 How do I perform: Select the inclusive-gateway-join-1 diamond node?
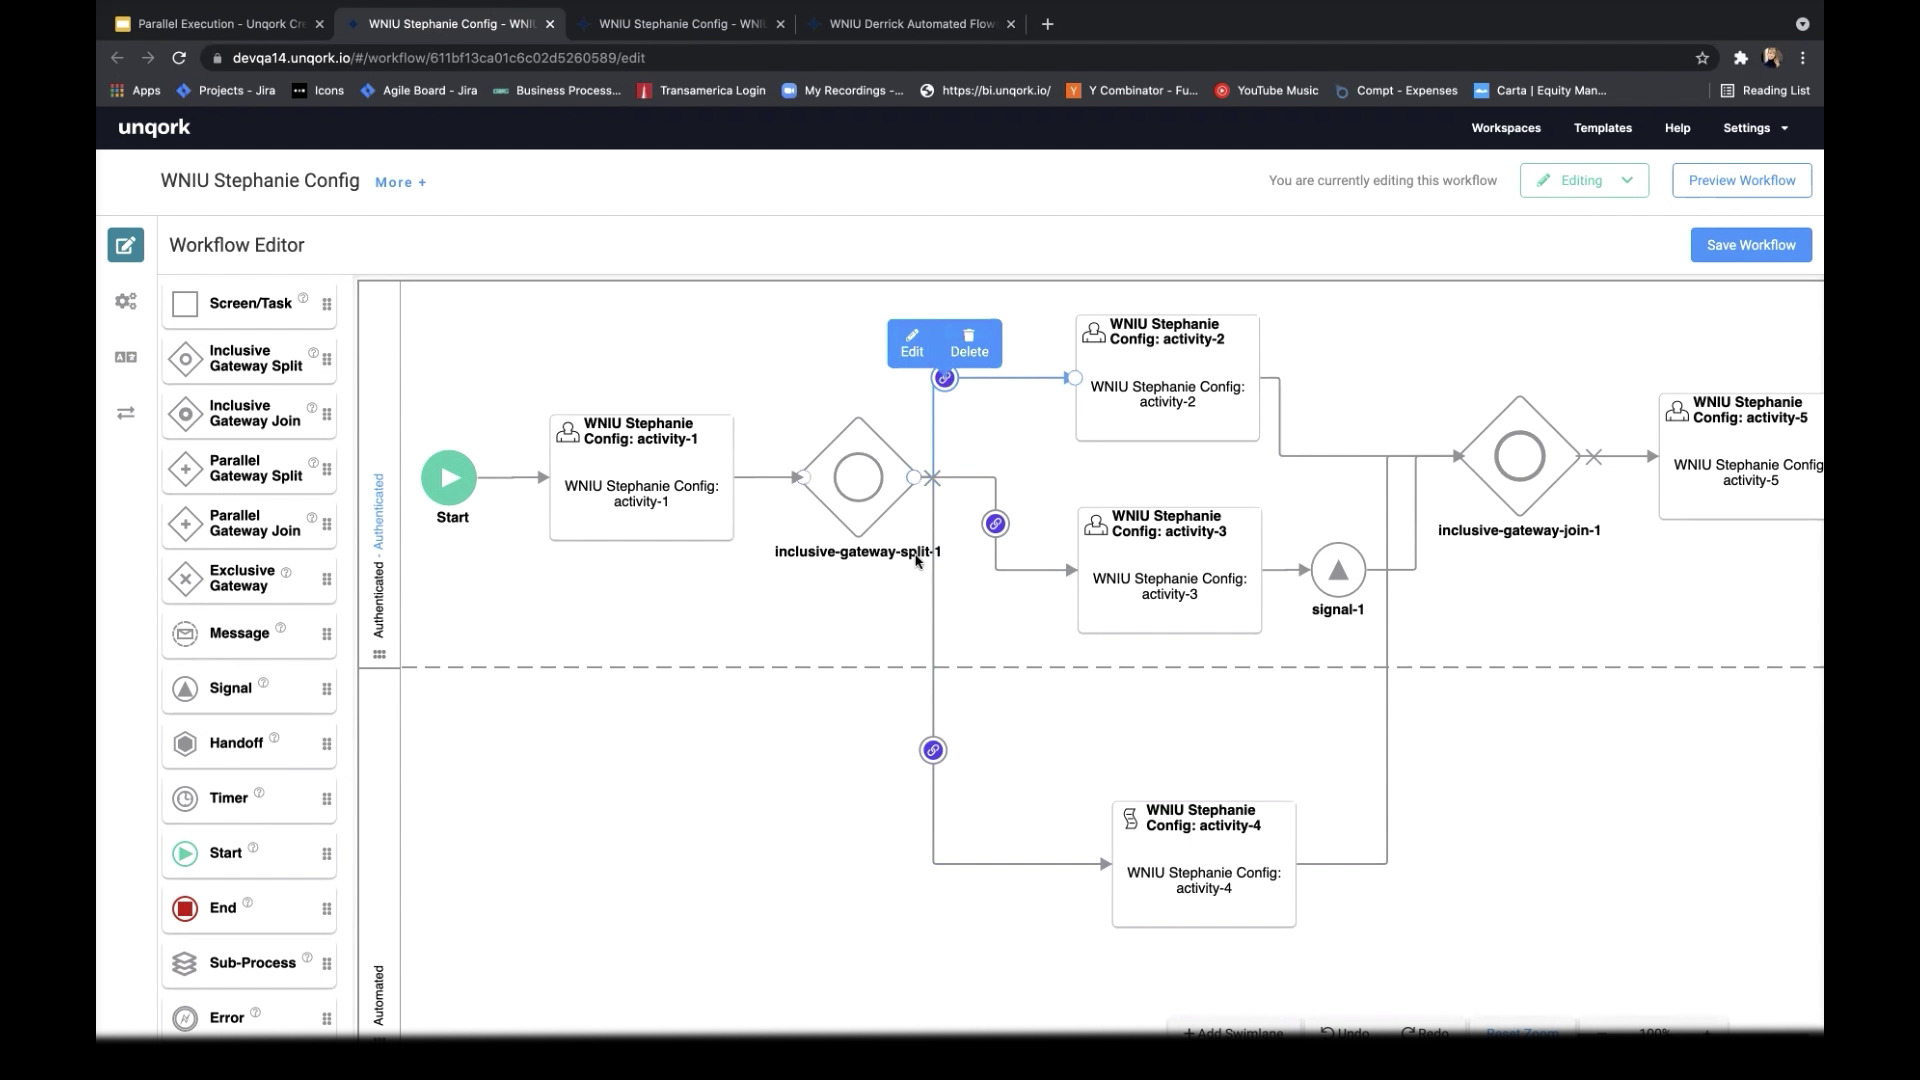click(x=1519, y=456)
